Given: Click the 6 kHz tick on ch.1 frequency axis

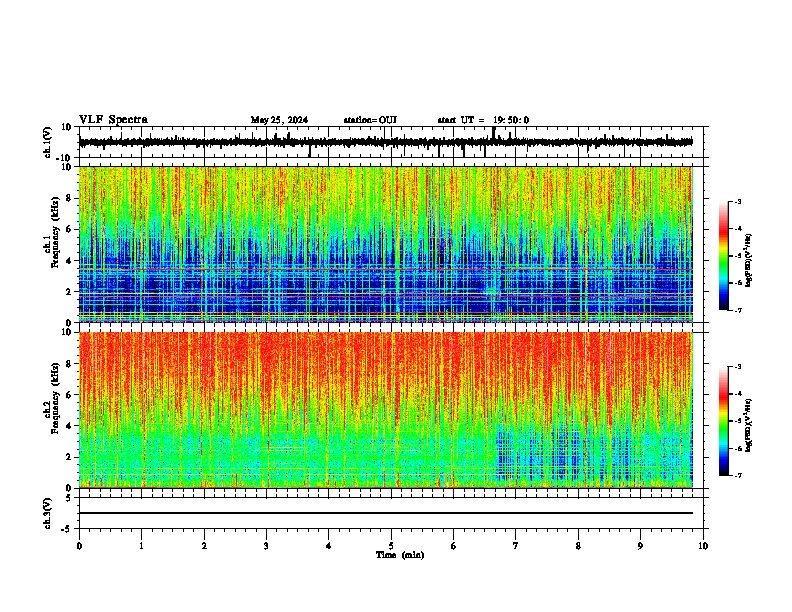Looking at the screenshot, I should (x=69, y=229).
